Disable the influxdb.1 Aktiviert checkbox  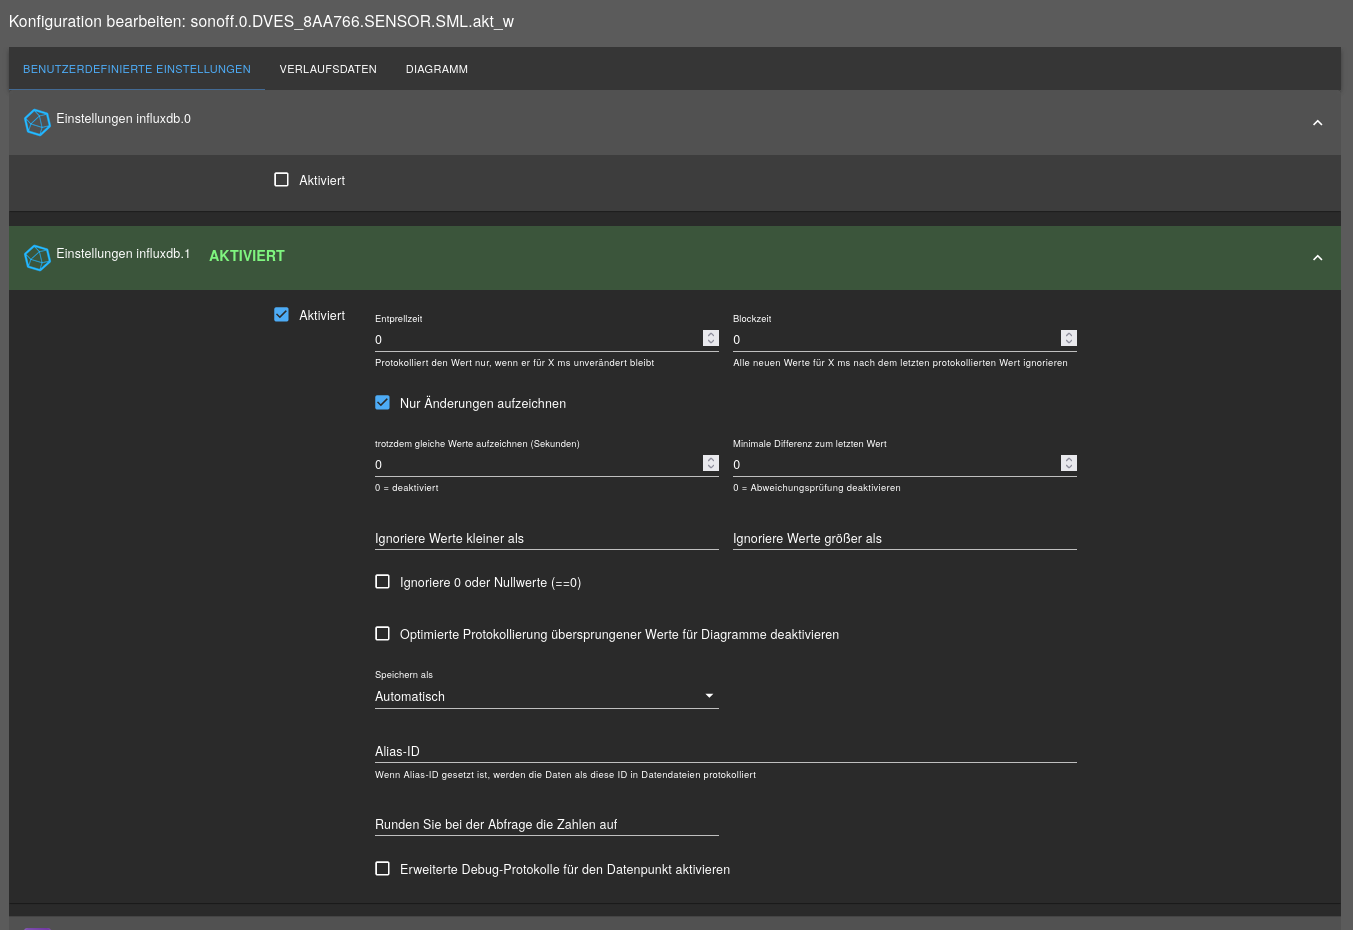tap(282, 315)
